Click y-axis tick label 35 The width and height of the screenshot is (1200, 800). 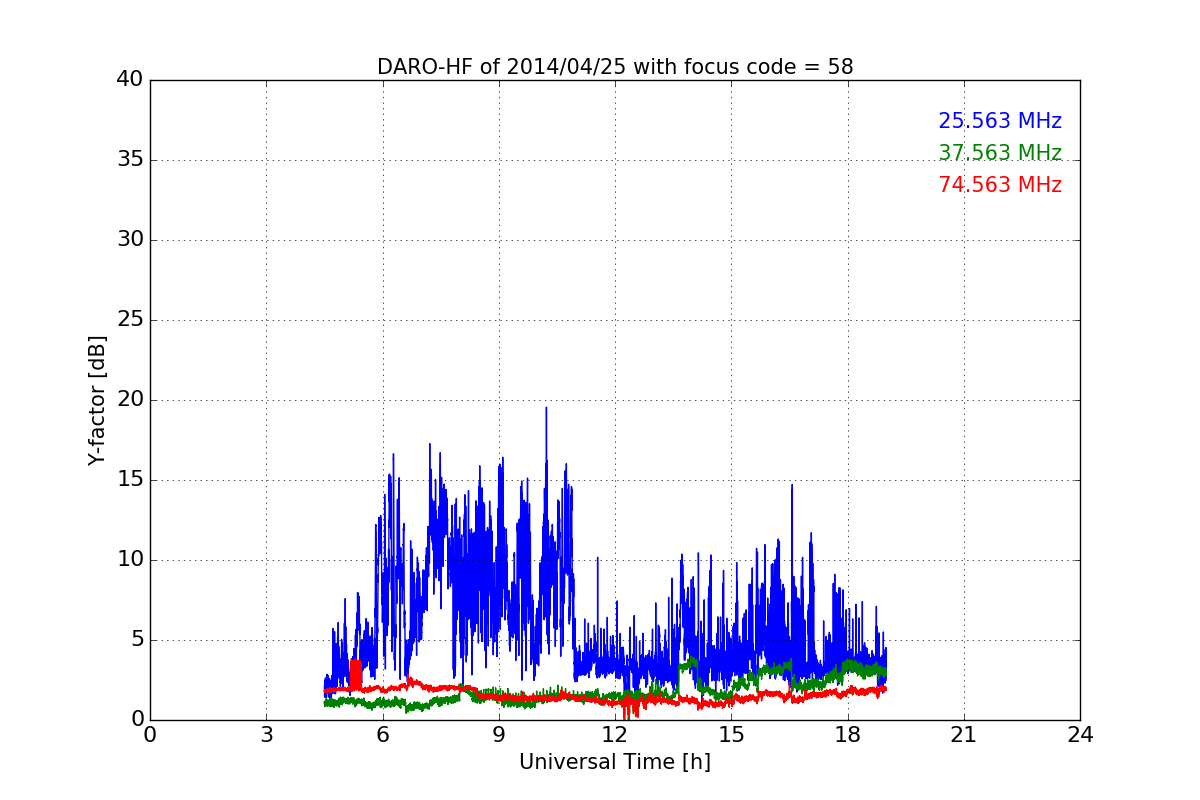(x=130, y=160)
